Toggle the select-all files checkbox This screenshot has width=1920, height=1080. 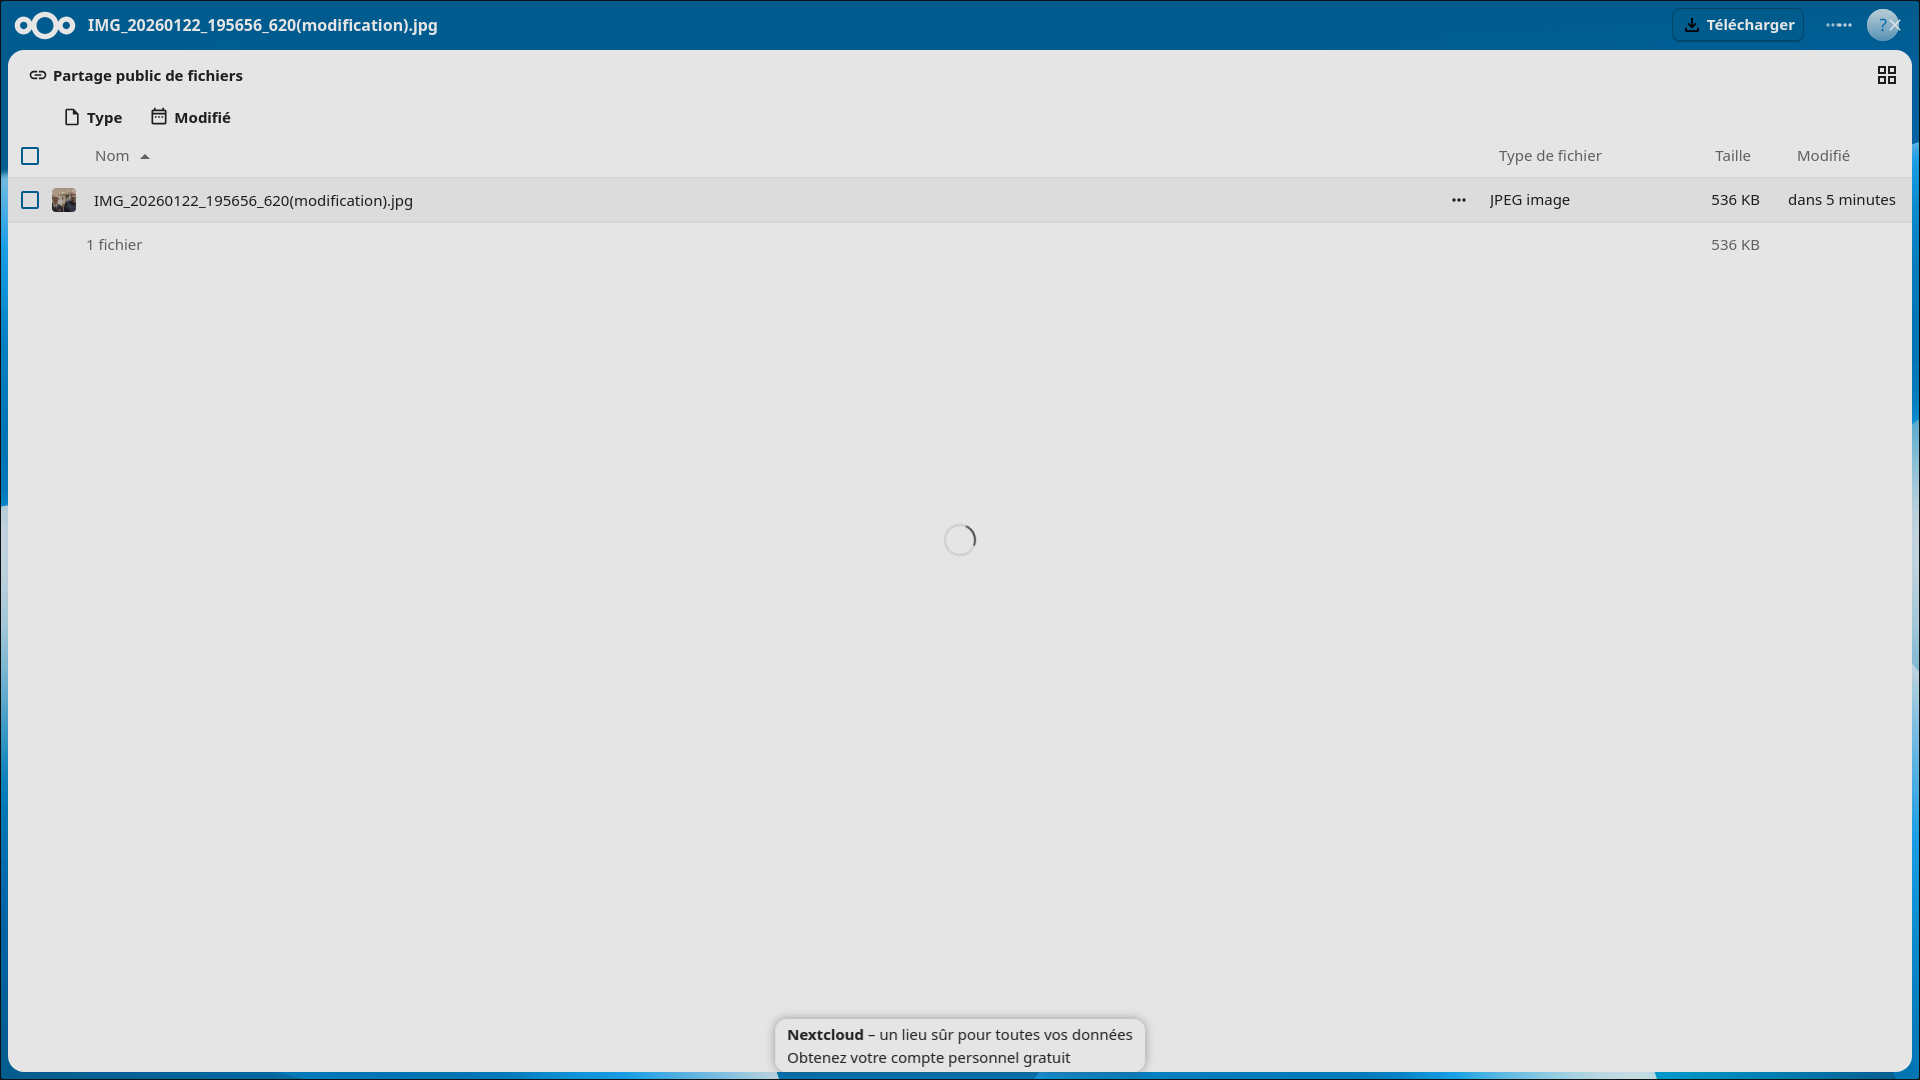[30, 156]
